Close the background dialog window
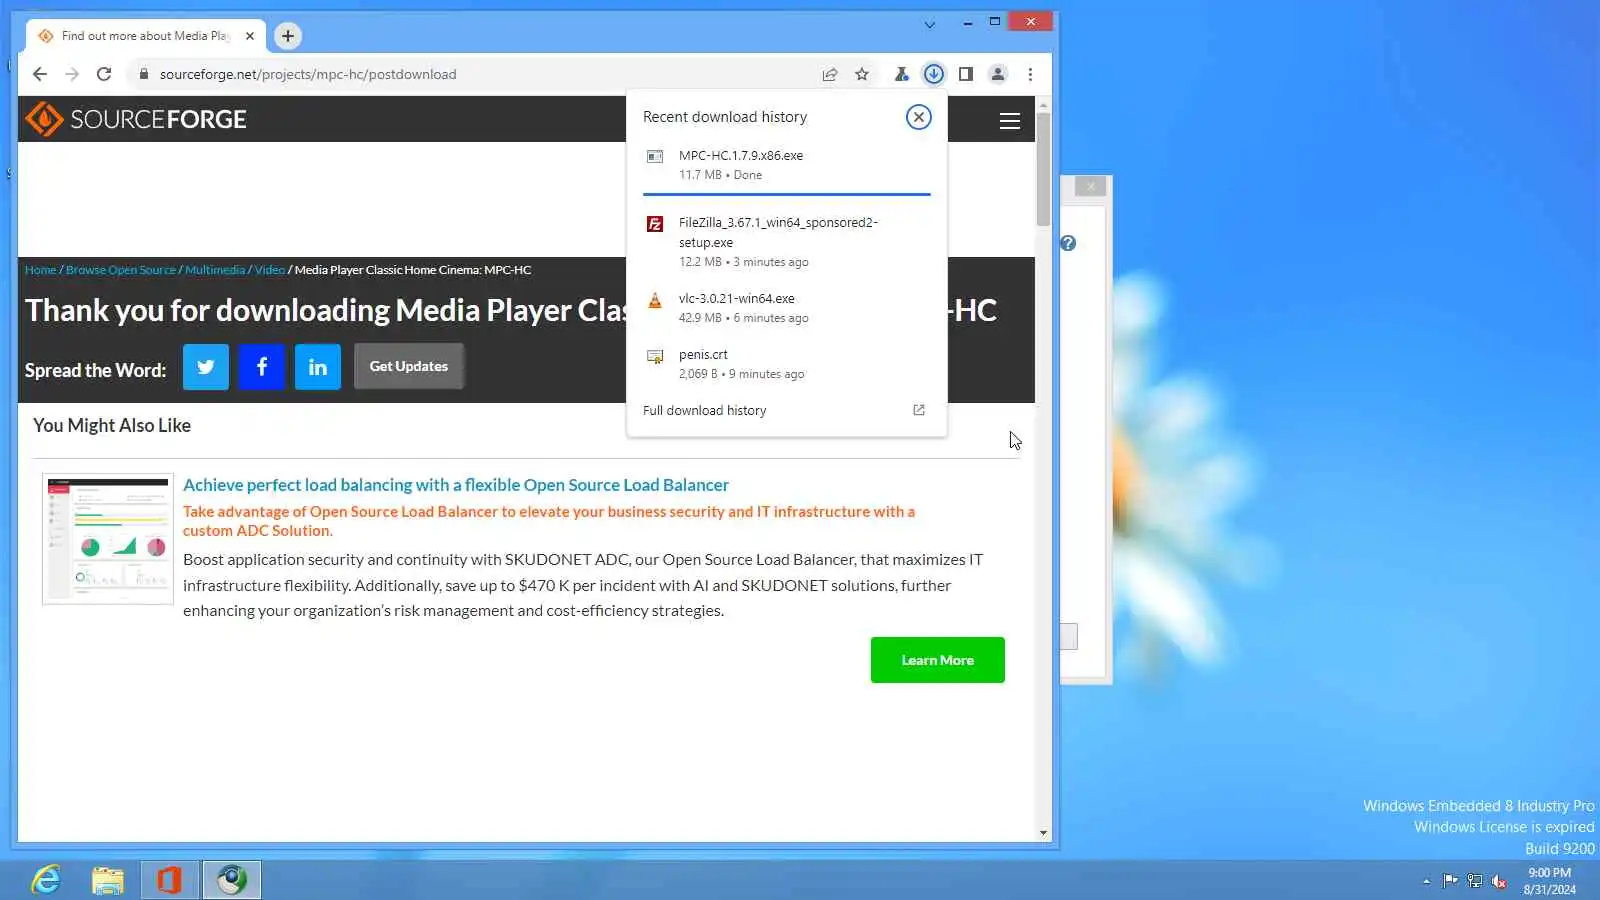 (x=1090, y=186)
